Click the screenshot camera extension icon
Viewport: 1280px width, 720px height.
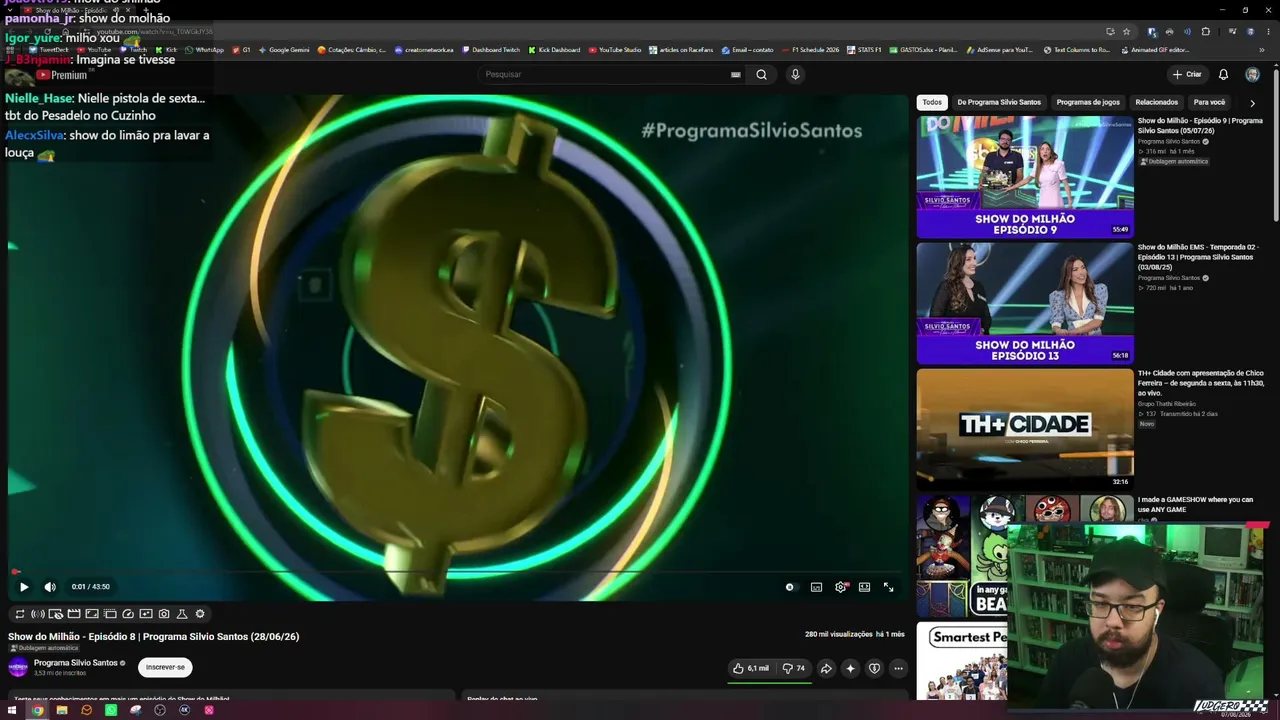click(164, 614)
